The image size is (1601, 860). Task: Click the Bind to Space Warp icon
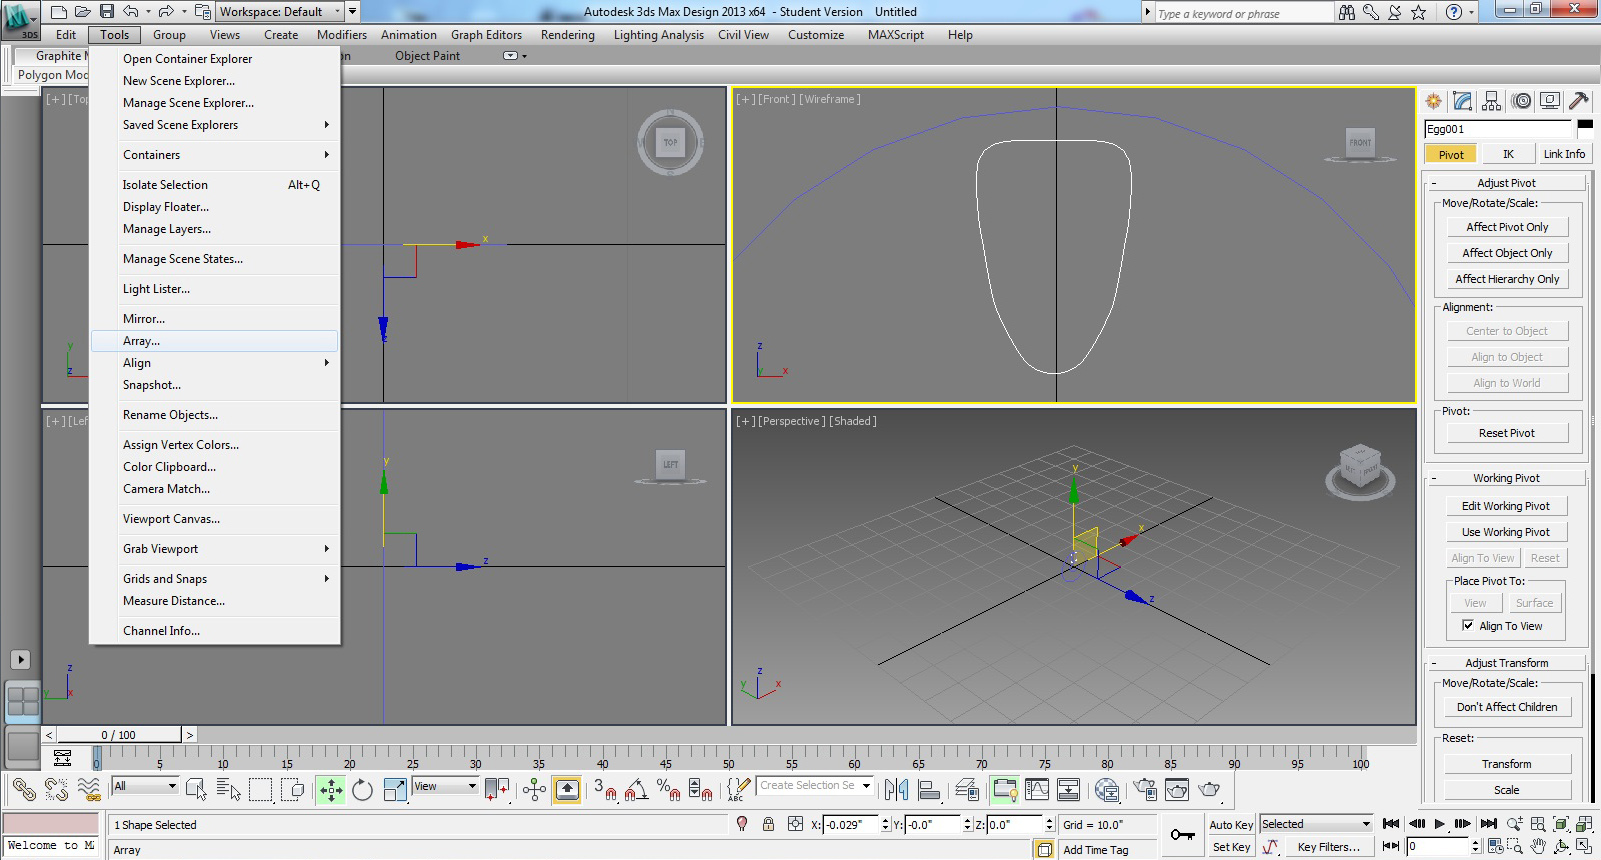[x=89, y=790]
